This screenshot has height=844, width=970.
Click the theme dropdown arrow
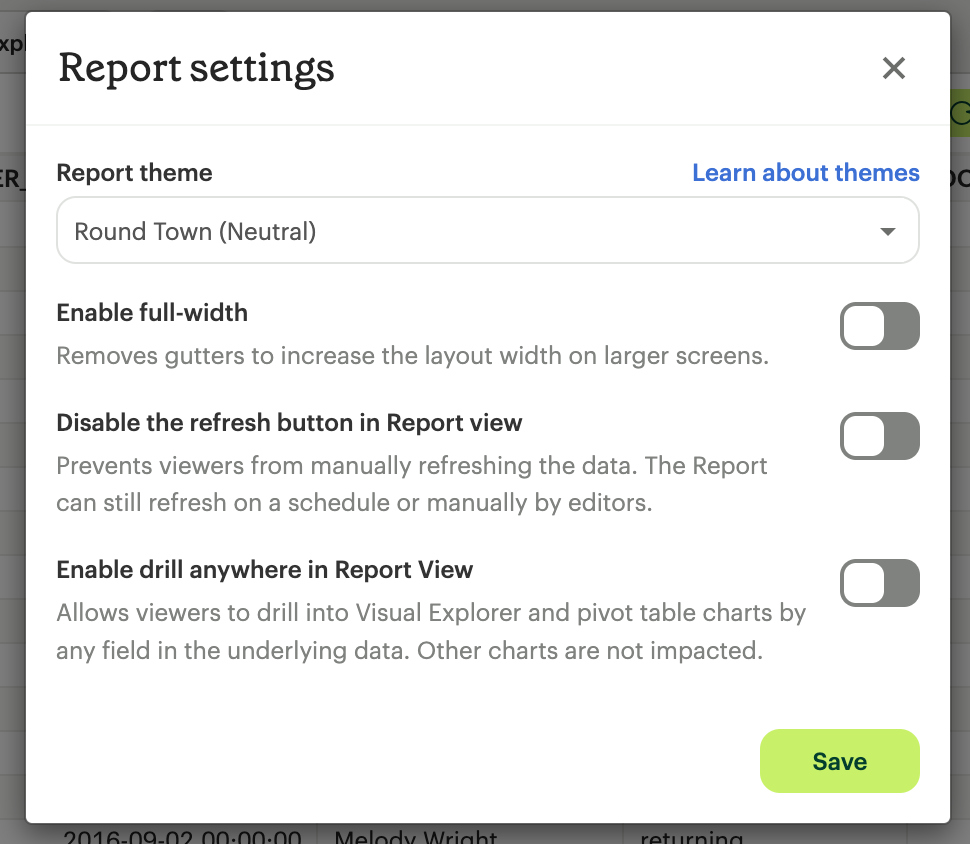888,231
